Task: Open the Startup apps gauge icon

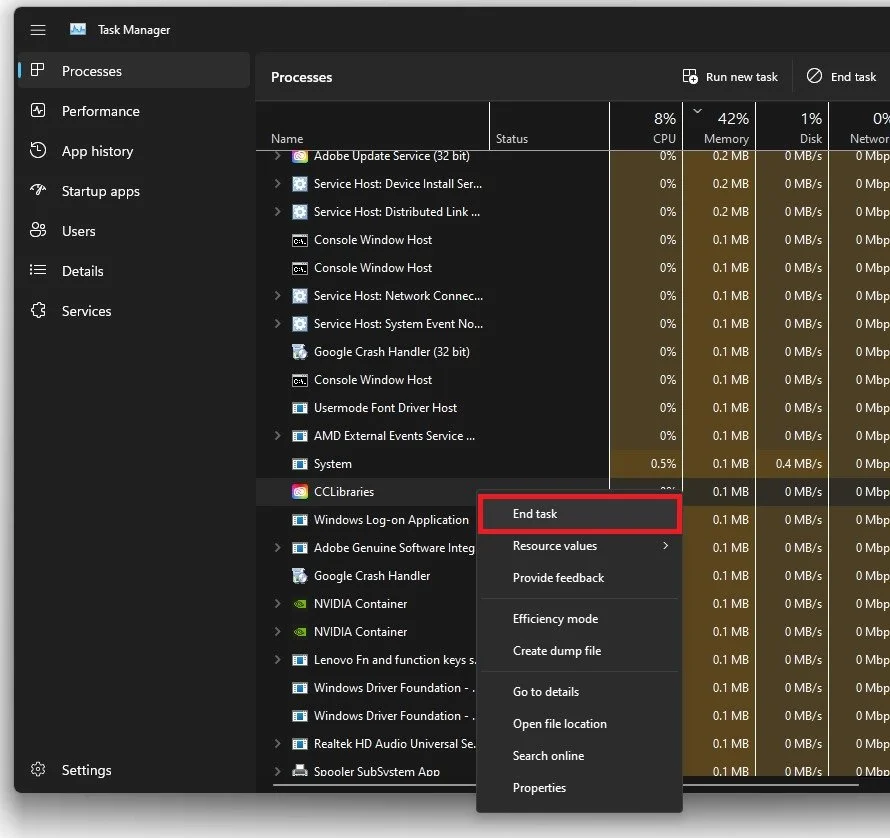Action: click(38, 190)
